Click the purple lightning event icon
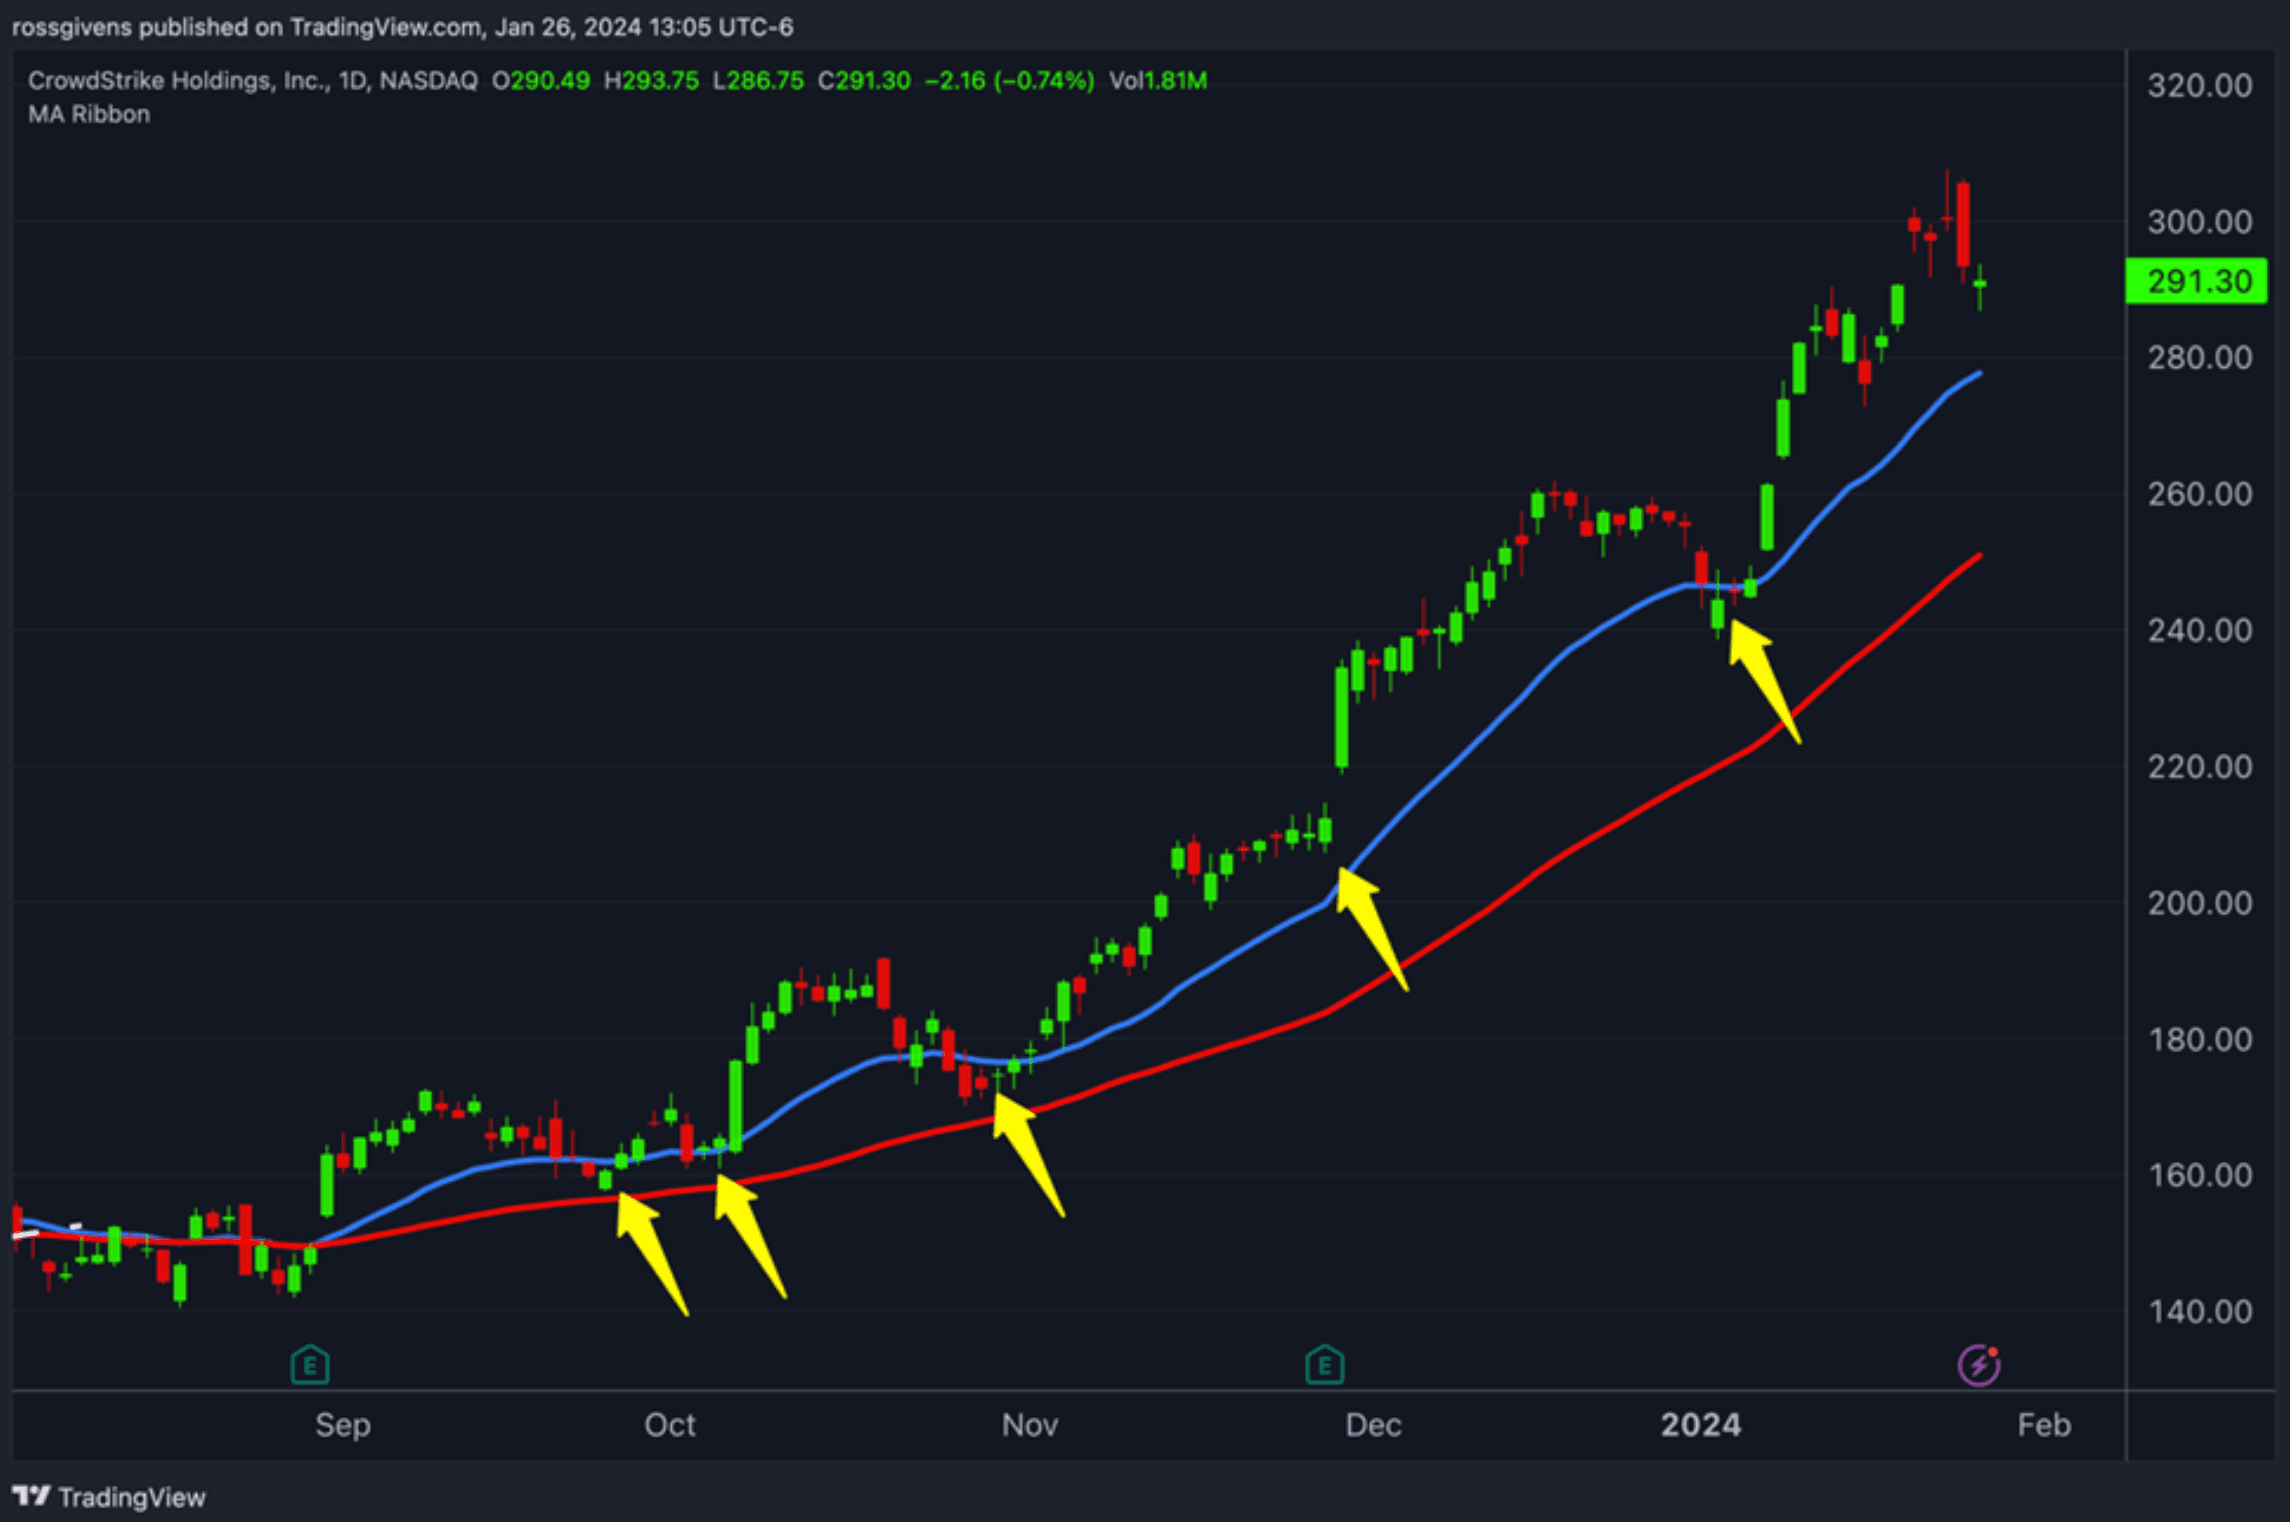2290x1522 pixels. point(1978,1365)
